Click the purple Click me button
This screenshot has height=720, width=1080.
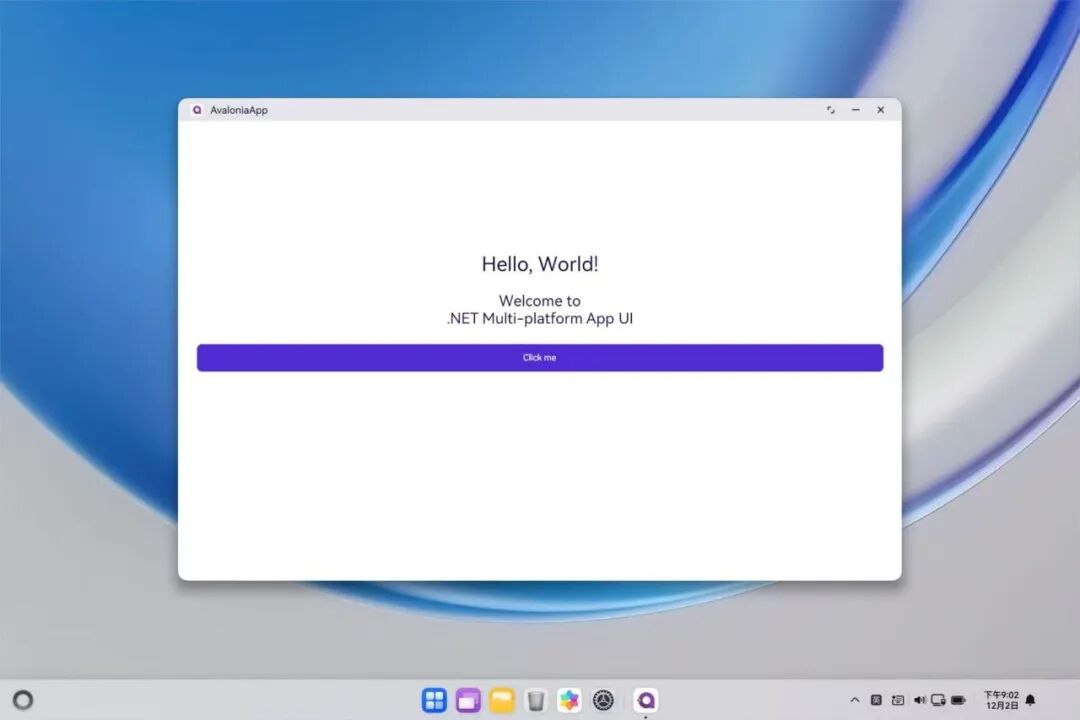coord(539,358)
